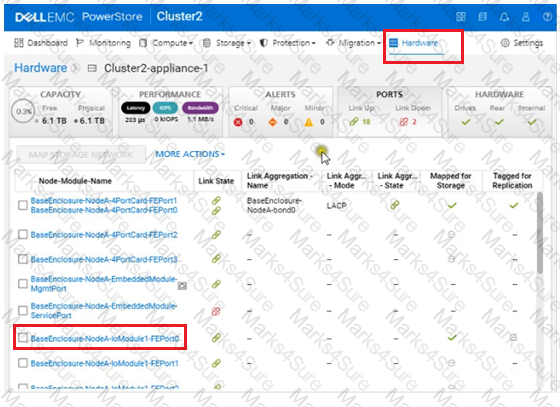Open the user account icon
The image size is (560, 407).
pos(526,16)
